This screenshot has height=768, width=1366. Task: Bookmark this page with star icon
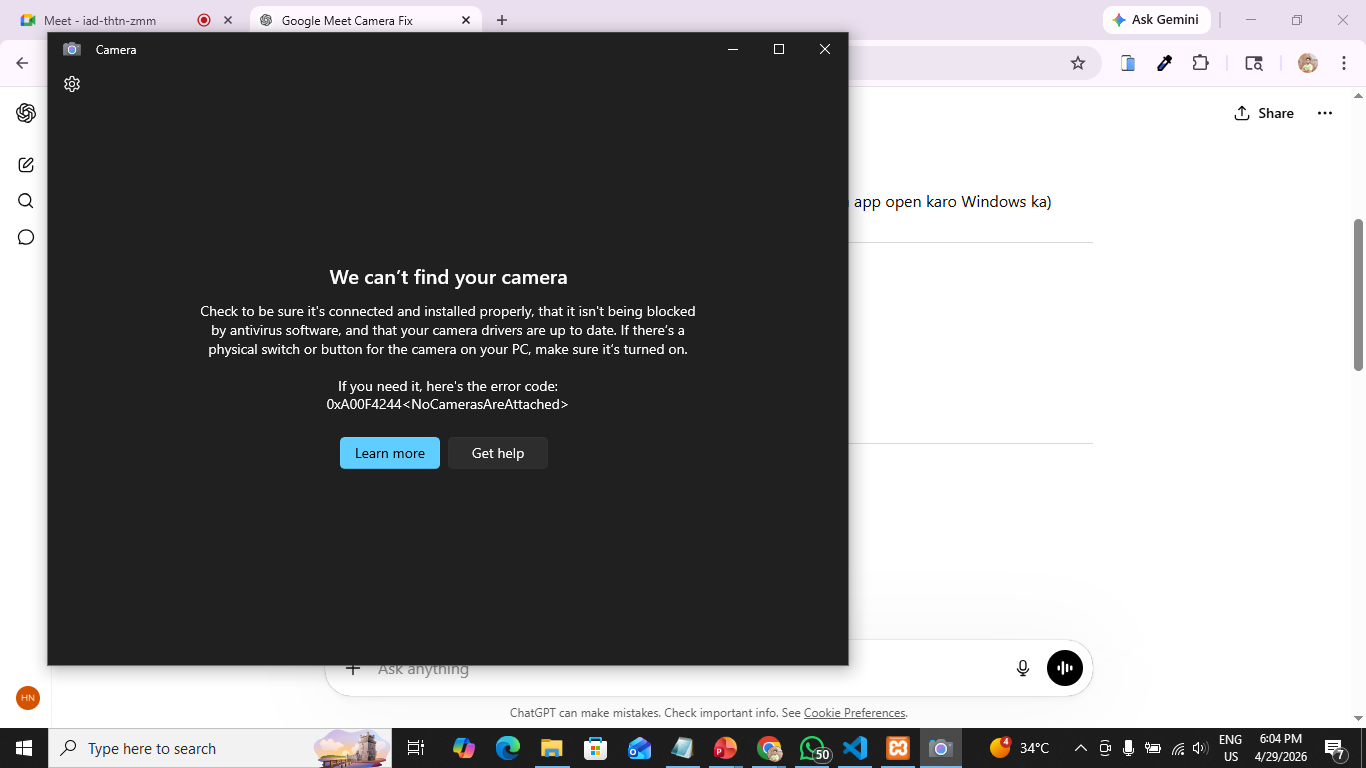pyautogui.click(x=1078, y=63)
